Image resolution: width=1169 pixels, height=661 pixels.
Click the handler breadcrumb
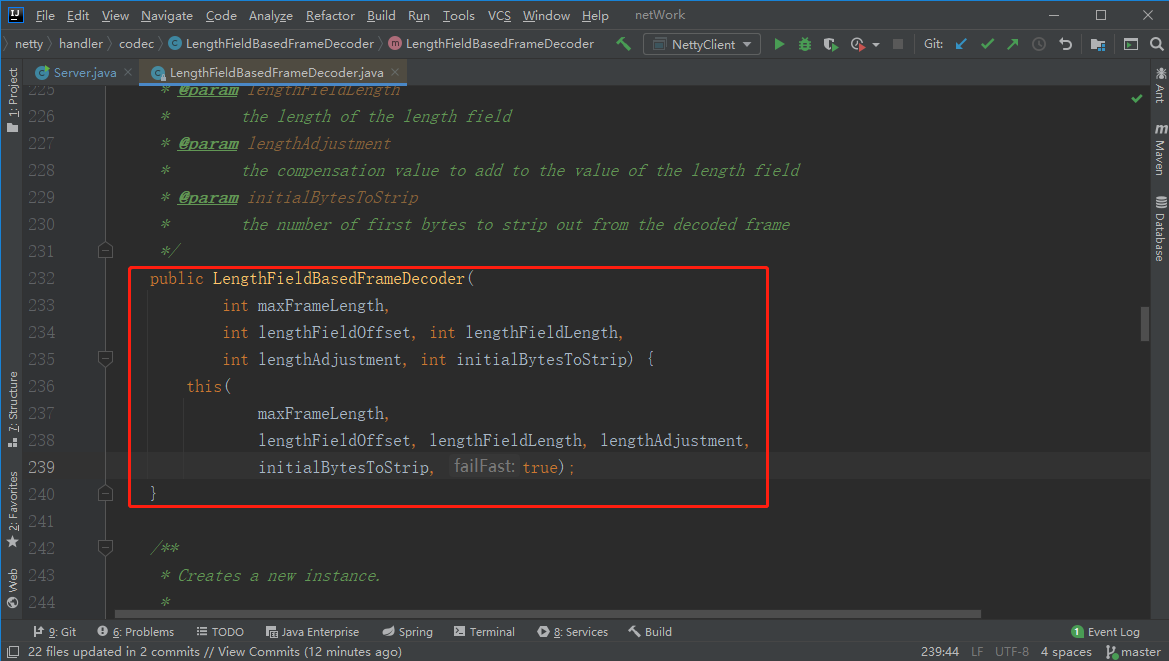[x=81, y=44]
